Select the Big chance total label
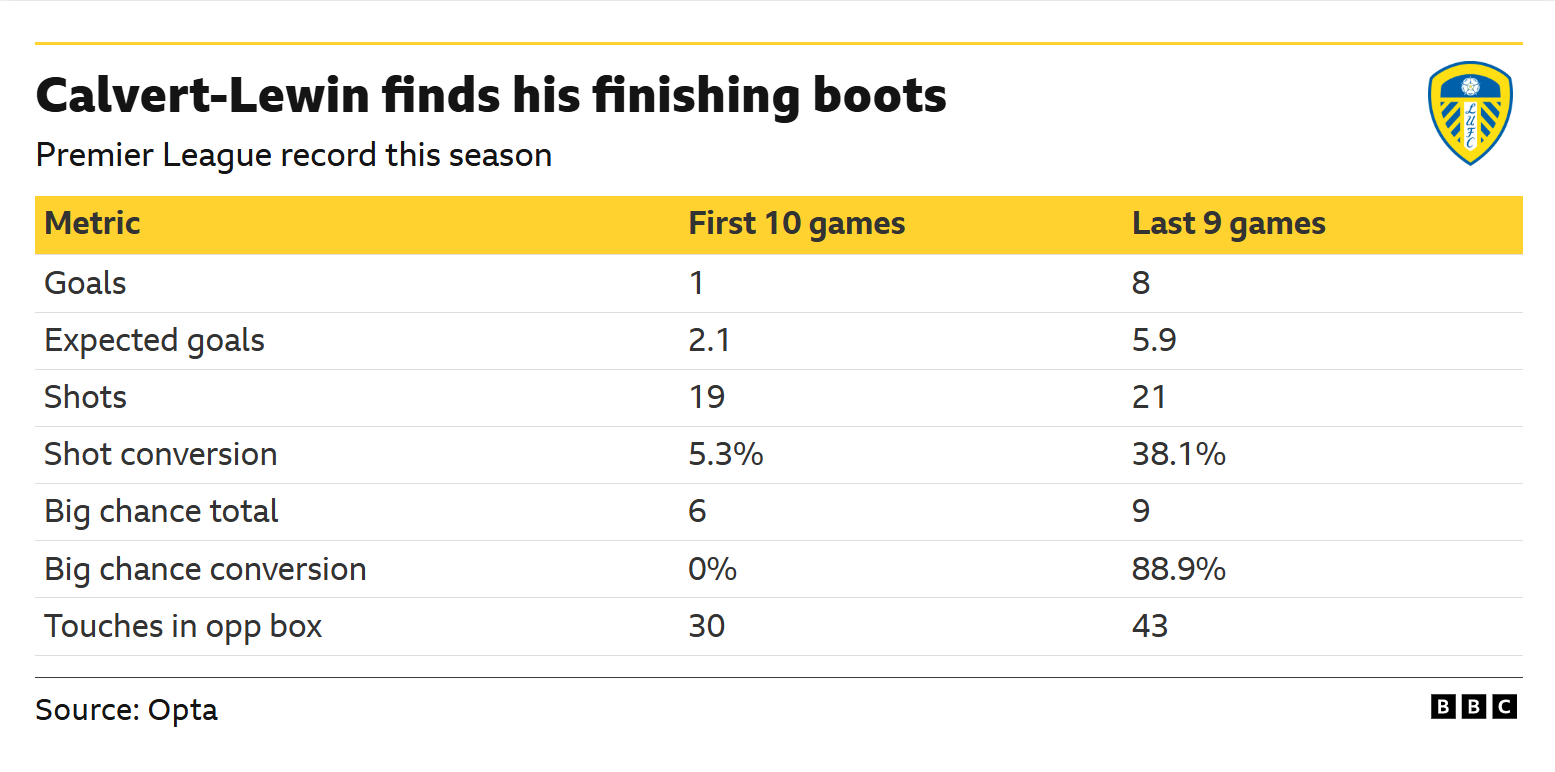Screen dimensions: 1555x772 click(162, 512)
